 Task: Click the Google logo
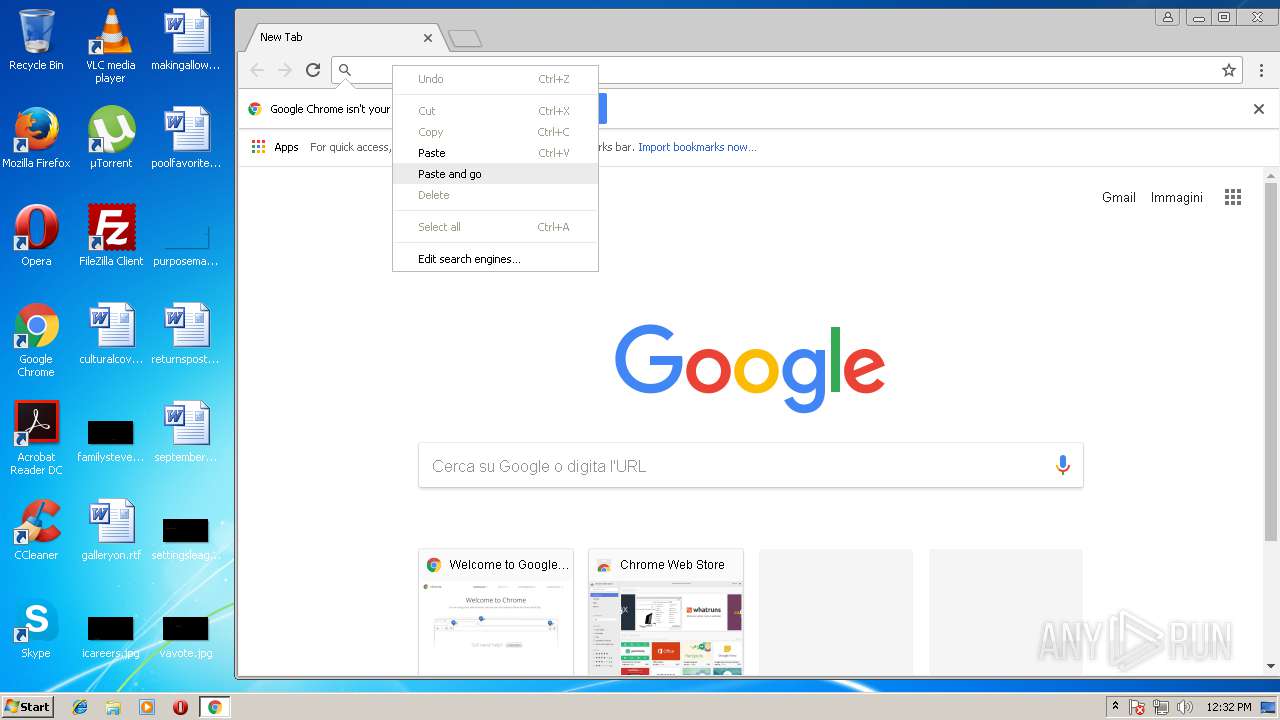click(750, 368)
